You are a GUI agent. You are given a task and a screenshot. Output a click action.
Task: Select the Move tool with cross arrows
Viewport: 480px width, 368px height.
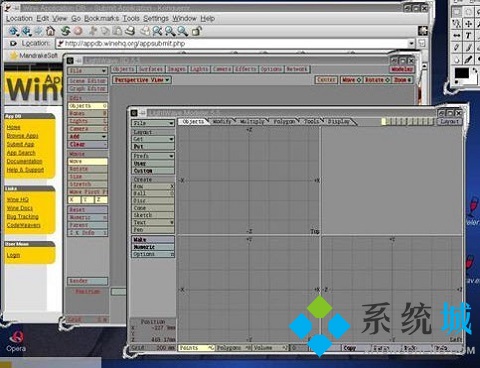[468, 24]
